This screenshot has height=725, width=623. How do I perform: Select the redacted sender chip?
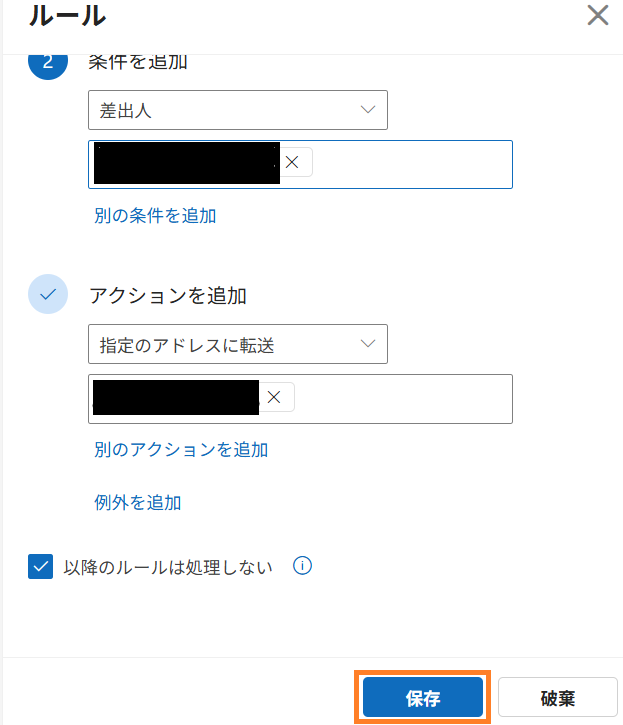(186, 163)
